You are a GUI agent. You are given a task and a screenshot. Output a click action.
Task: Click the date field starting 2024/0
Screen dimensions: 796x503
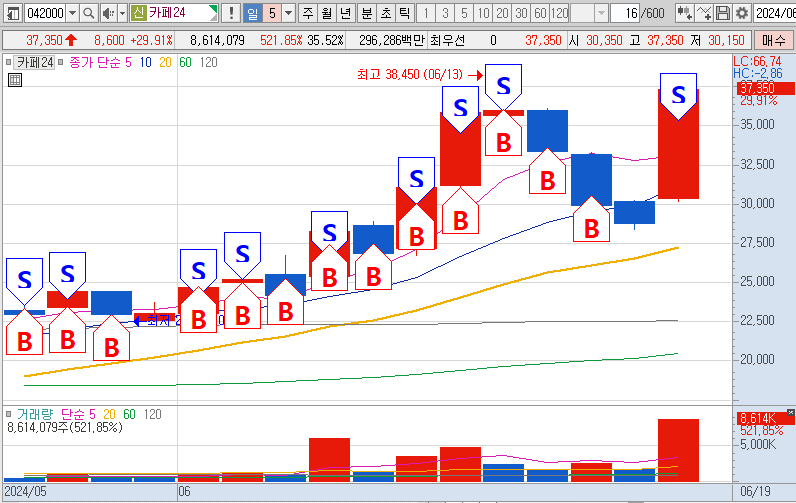775,13
